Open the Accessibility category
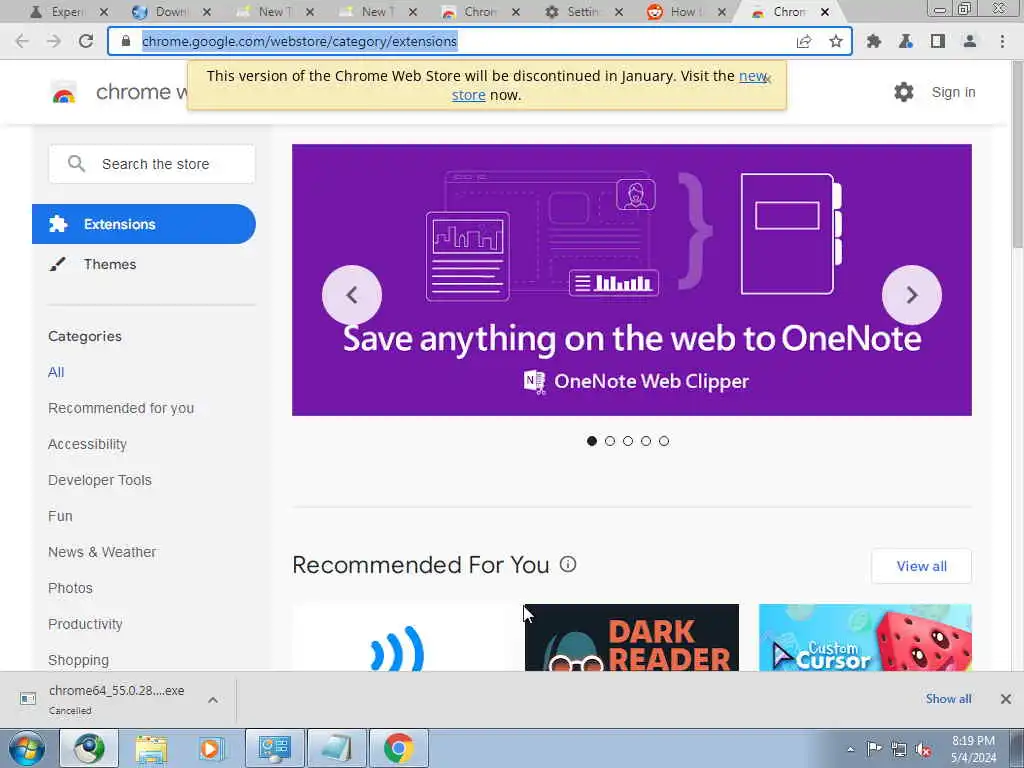The height and width of the screenshot is (768, 1024). (88, 444)
